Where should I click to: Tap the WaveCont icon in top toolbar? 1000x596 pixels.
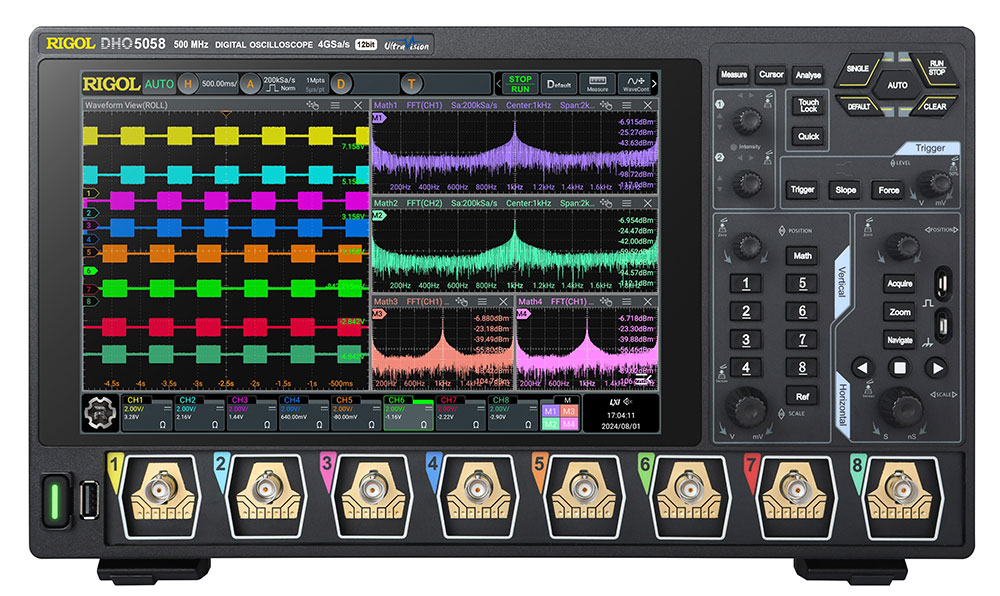tap(634, 83)
